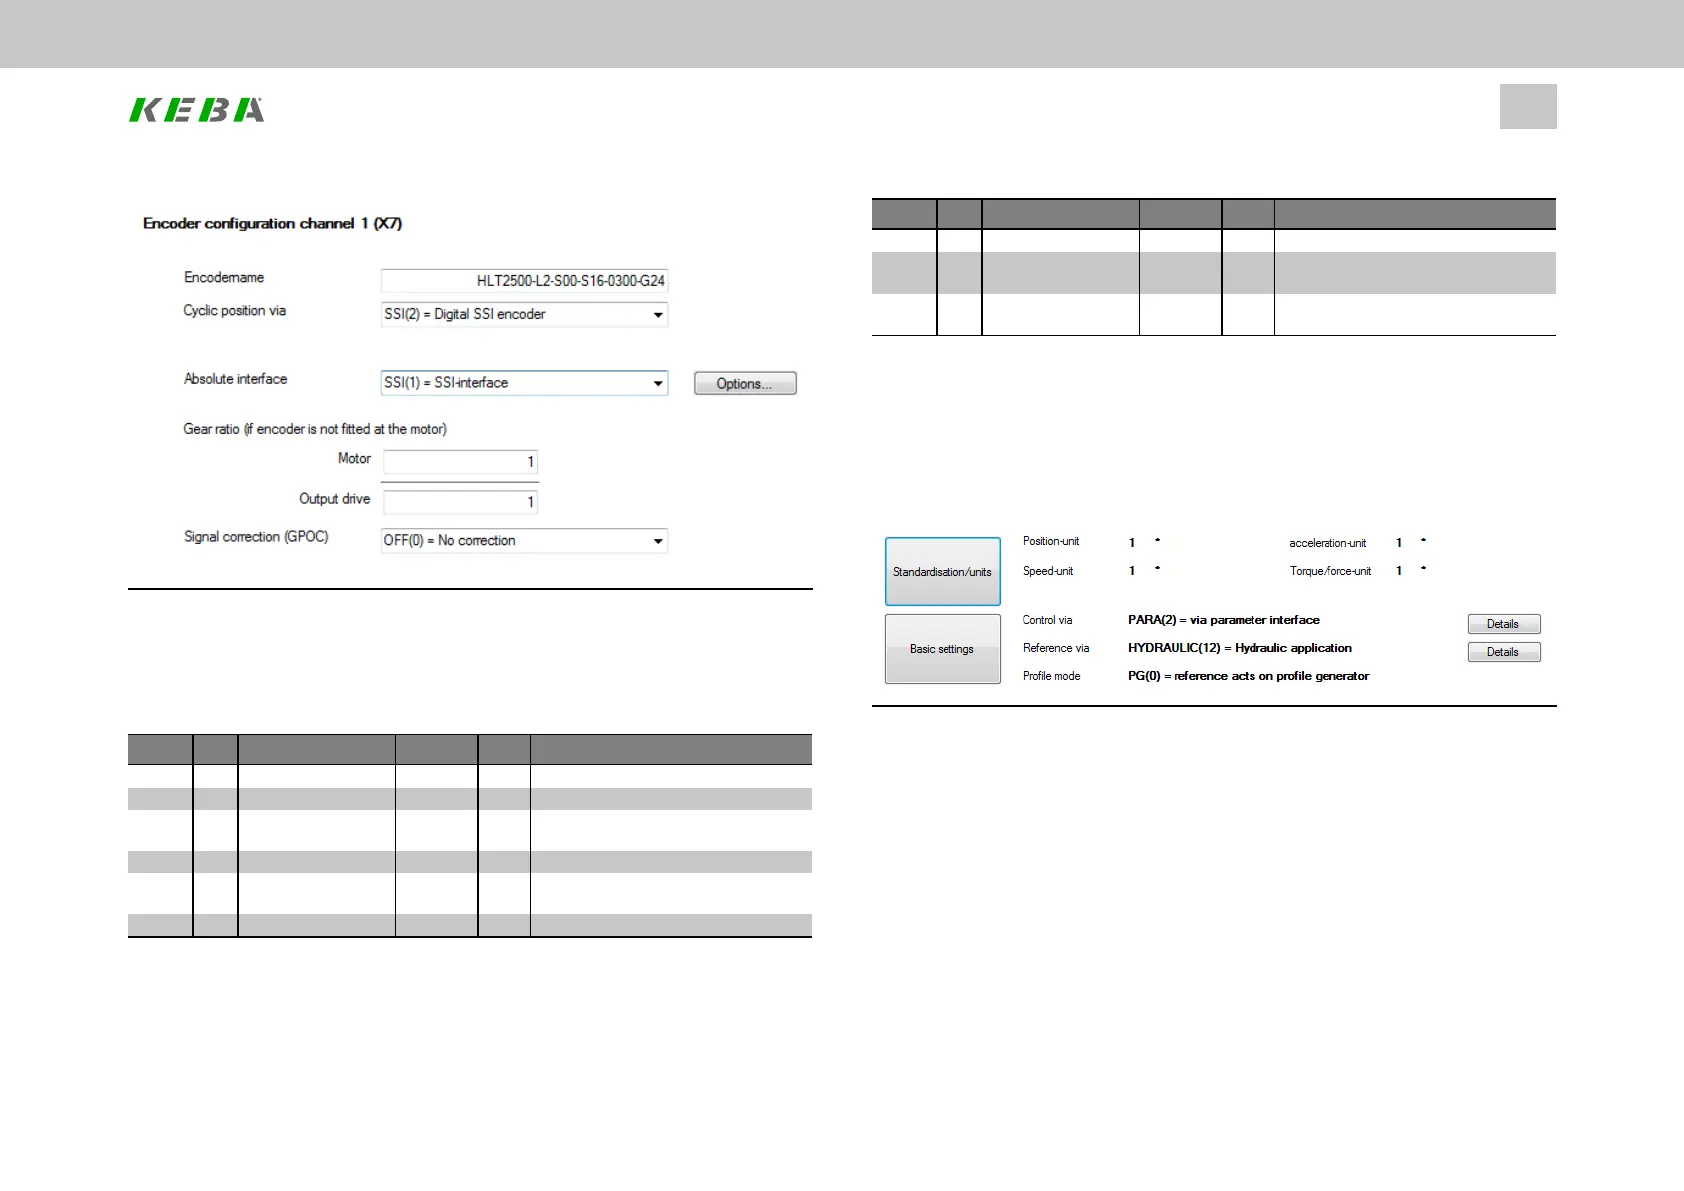Click the Encodername input field
Viewport: 1684px width, 1191px height.
[524, 281]
